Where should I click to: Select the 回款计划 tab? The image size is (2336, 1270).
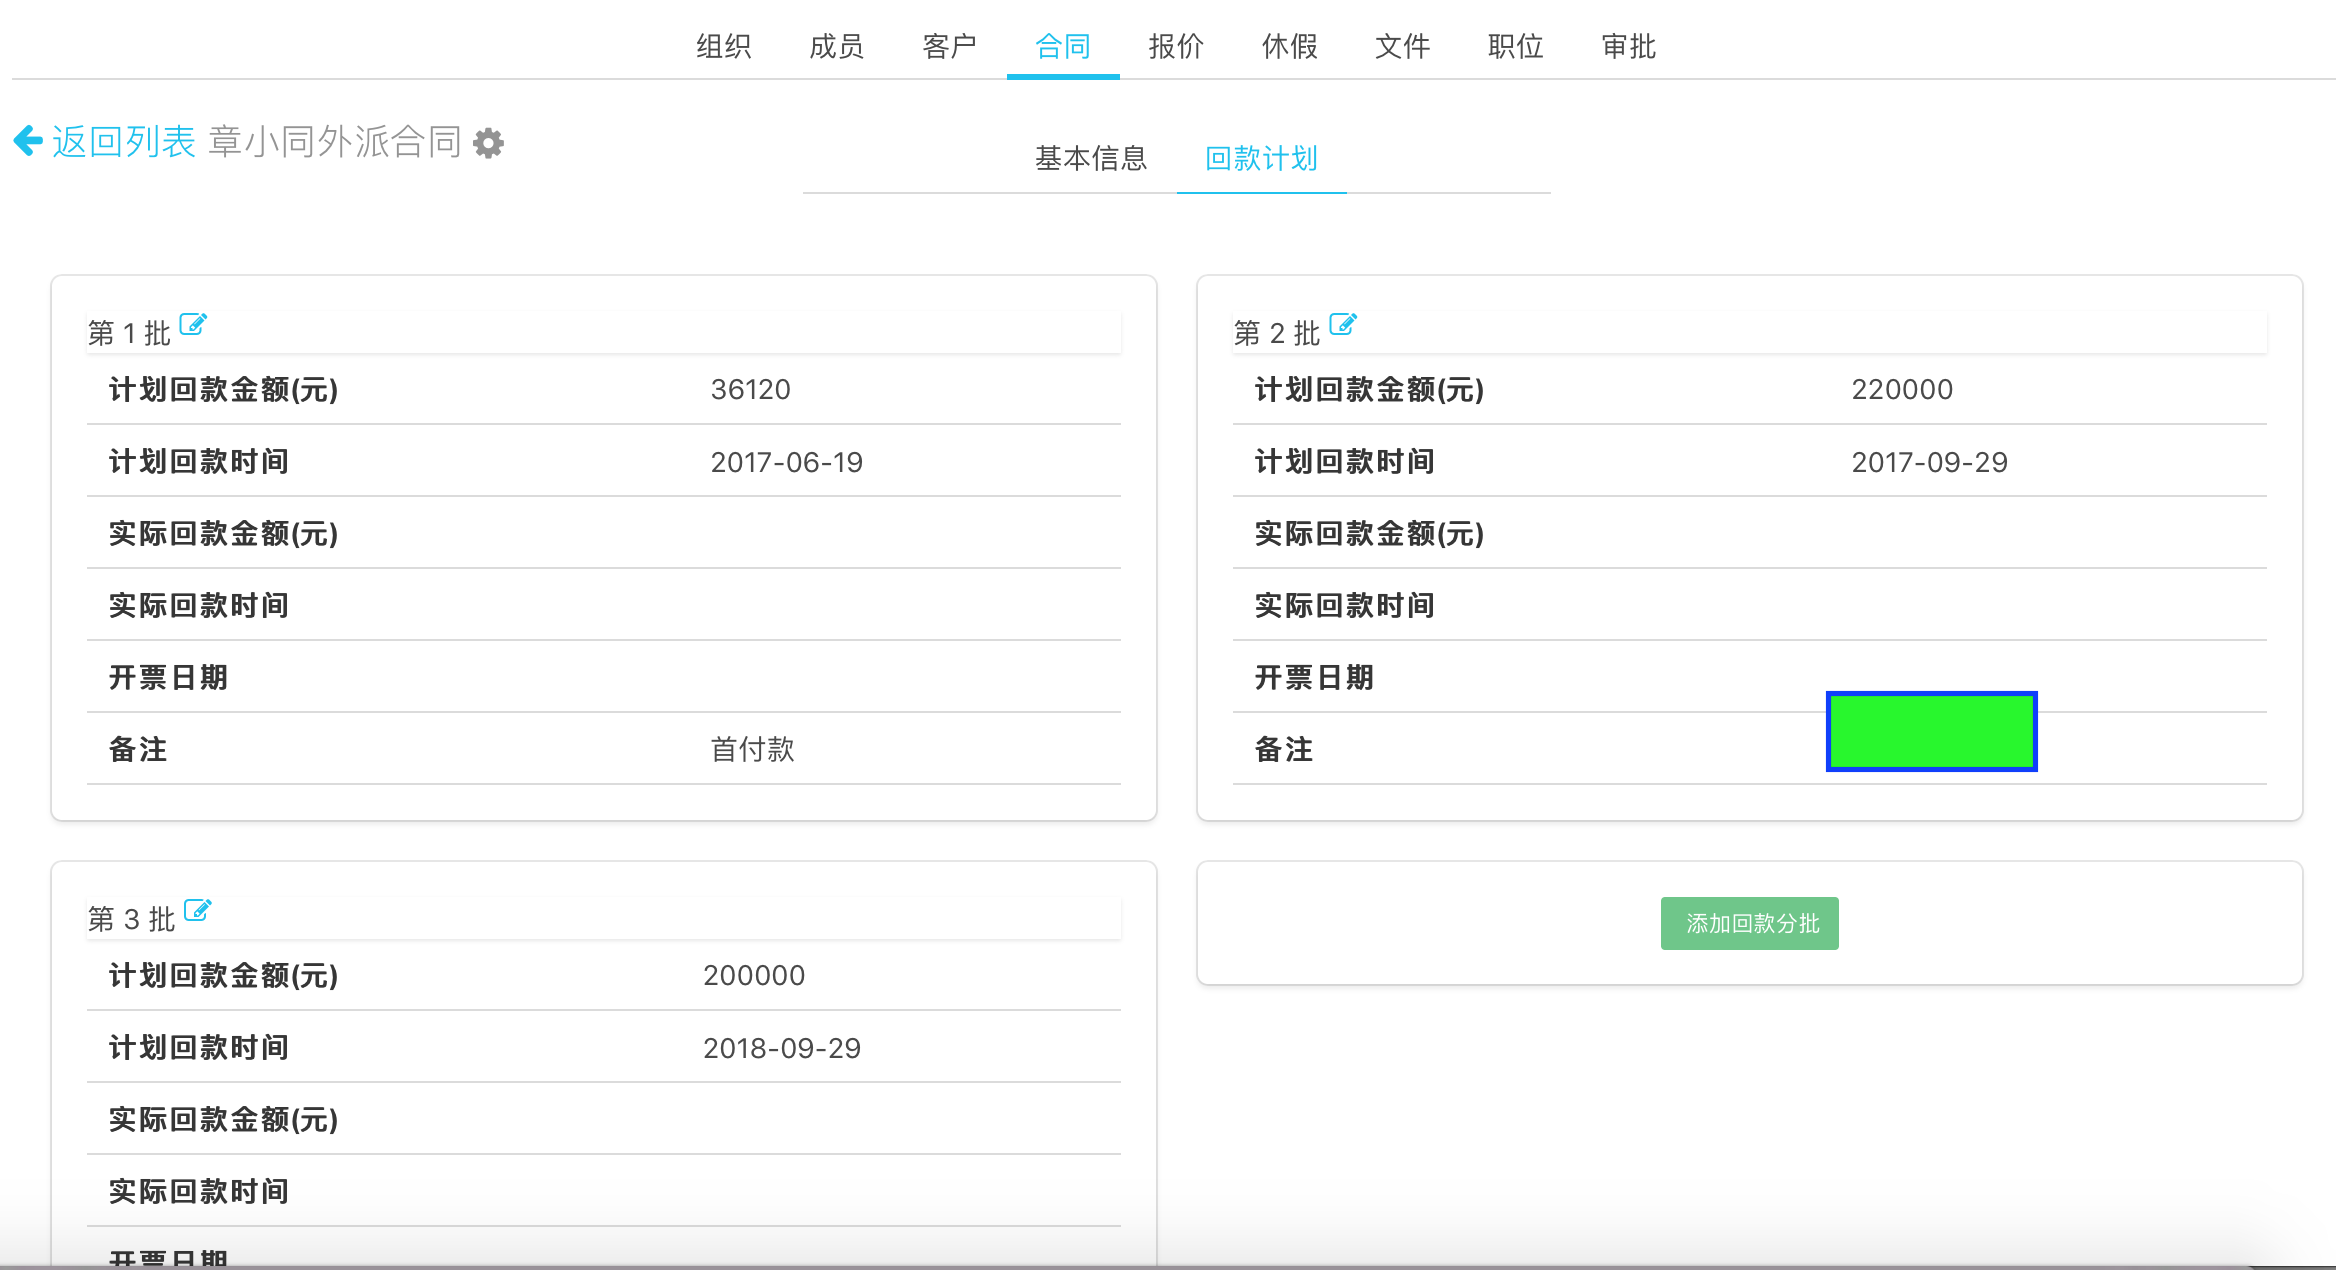pyautogui.click(x=1261, y=158)
